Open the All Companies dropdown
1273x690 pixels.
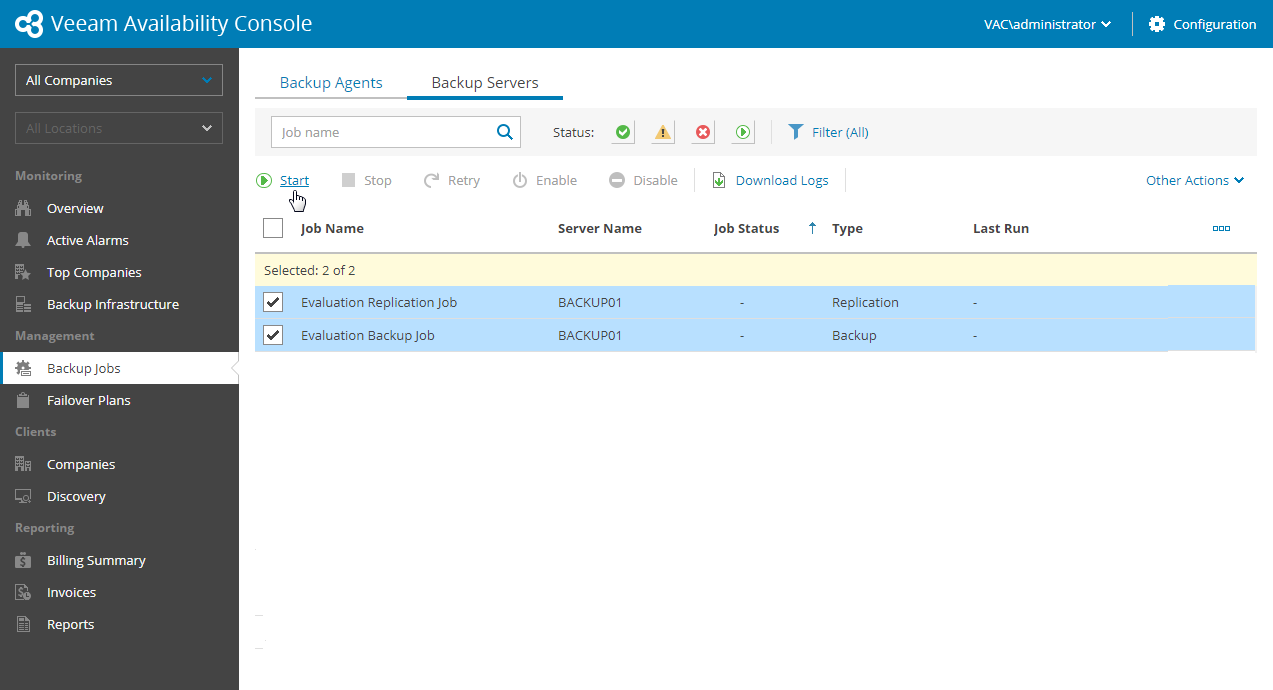[119, 80]
